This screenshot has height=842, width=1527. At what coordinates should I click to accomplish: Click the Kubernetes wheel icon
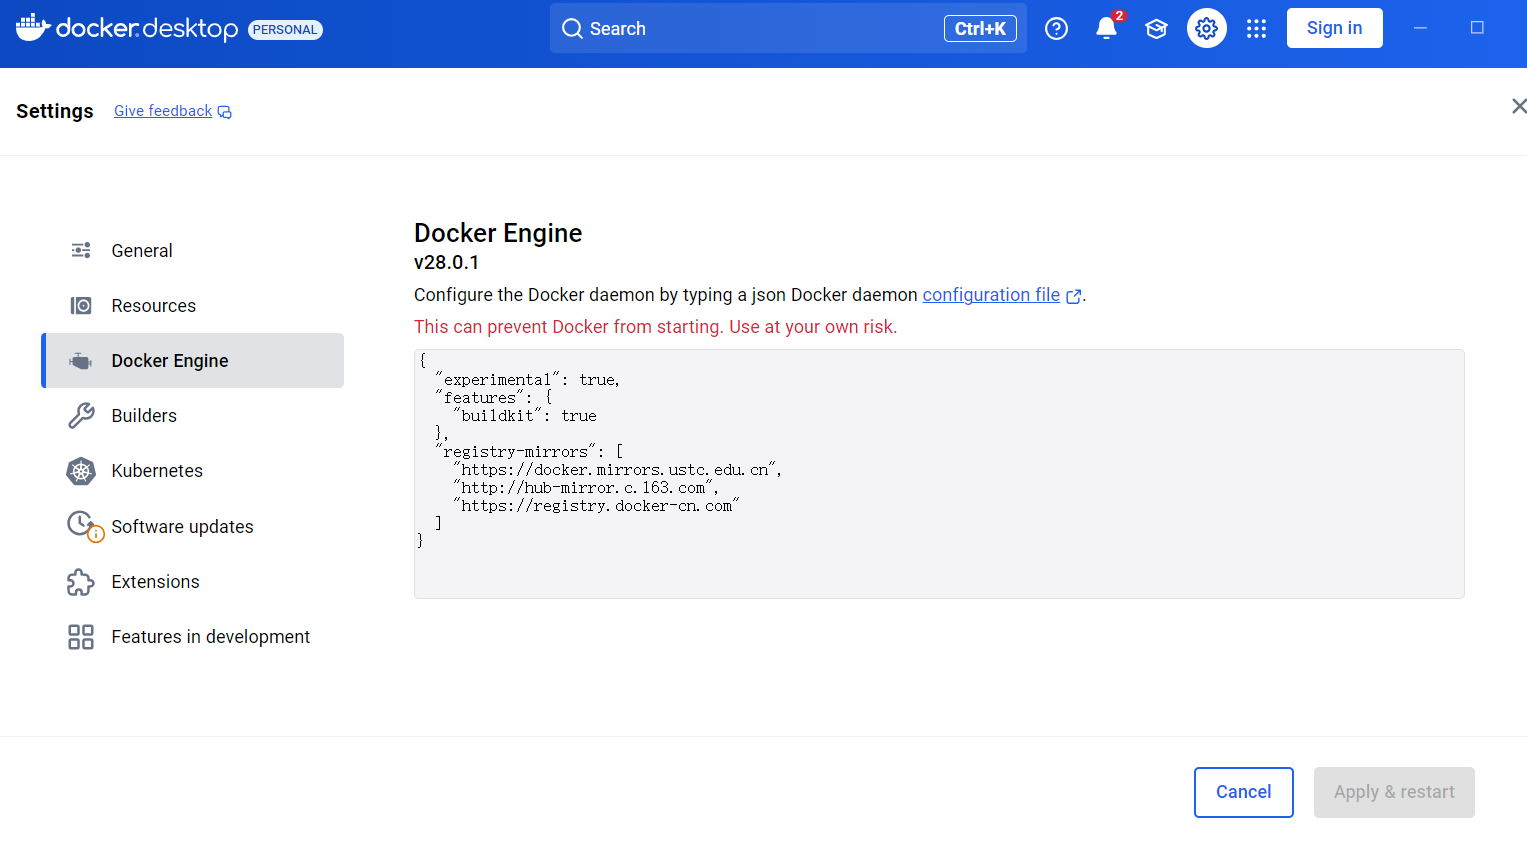(x=81, y=471)
